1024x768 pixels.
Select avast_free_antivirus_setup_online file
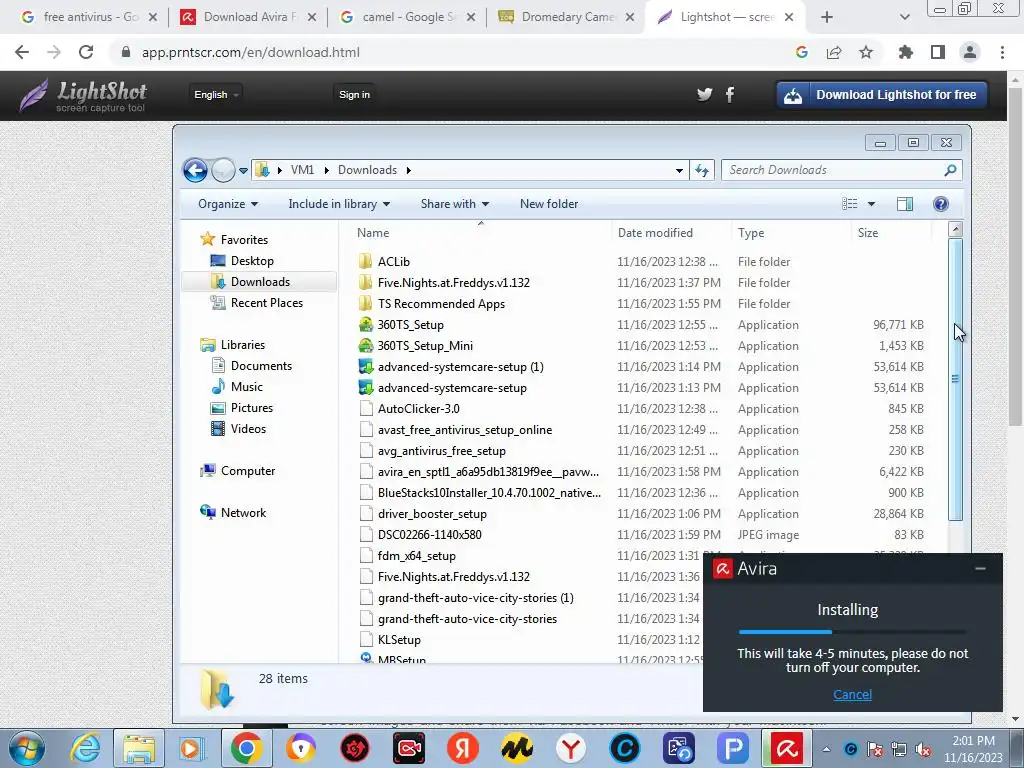tap(464, 430)
